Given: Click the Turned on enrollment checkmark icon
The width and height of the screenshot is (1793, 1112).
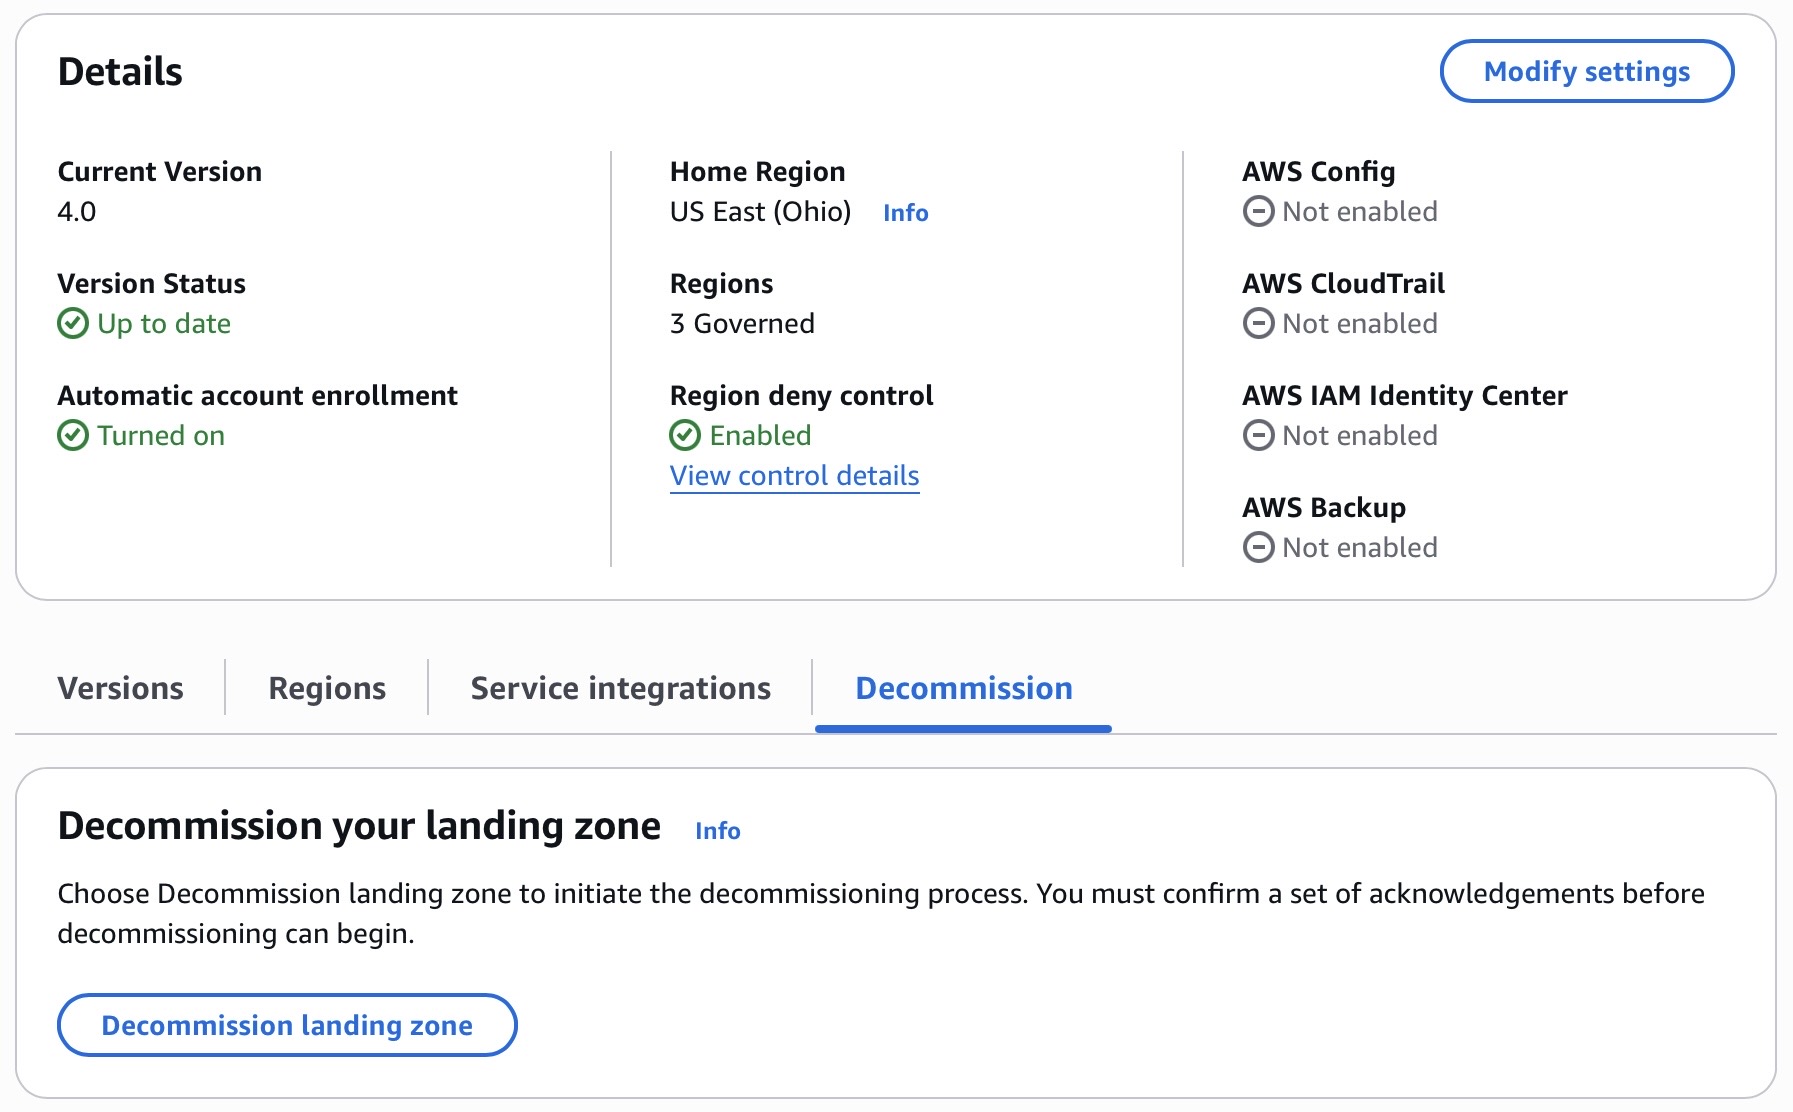Looking at the screenshot, I should tap(73, 436).
